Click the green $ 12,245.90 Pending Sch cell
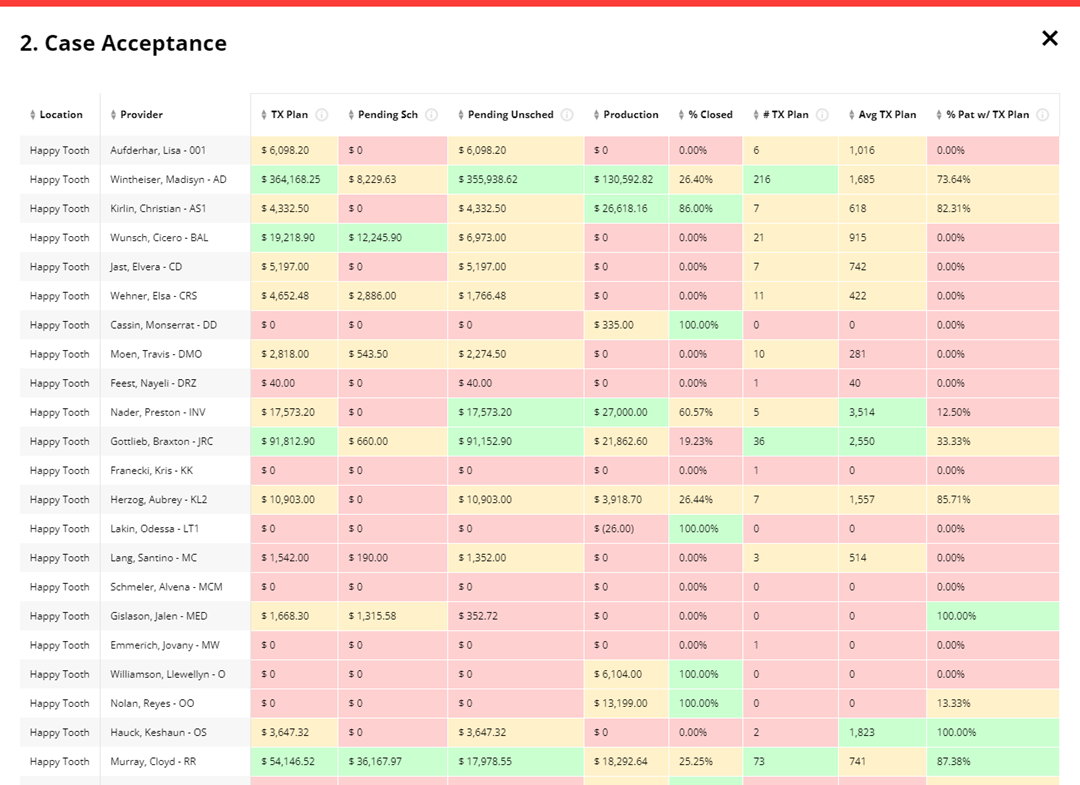This screenshot has height=785, width=1080. tap(375, 238)
